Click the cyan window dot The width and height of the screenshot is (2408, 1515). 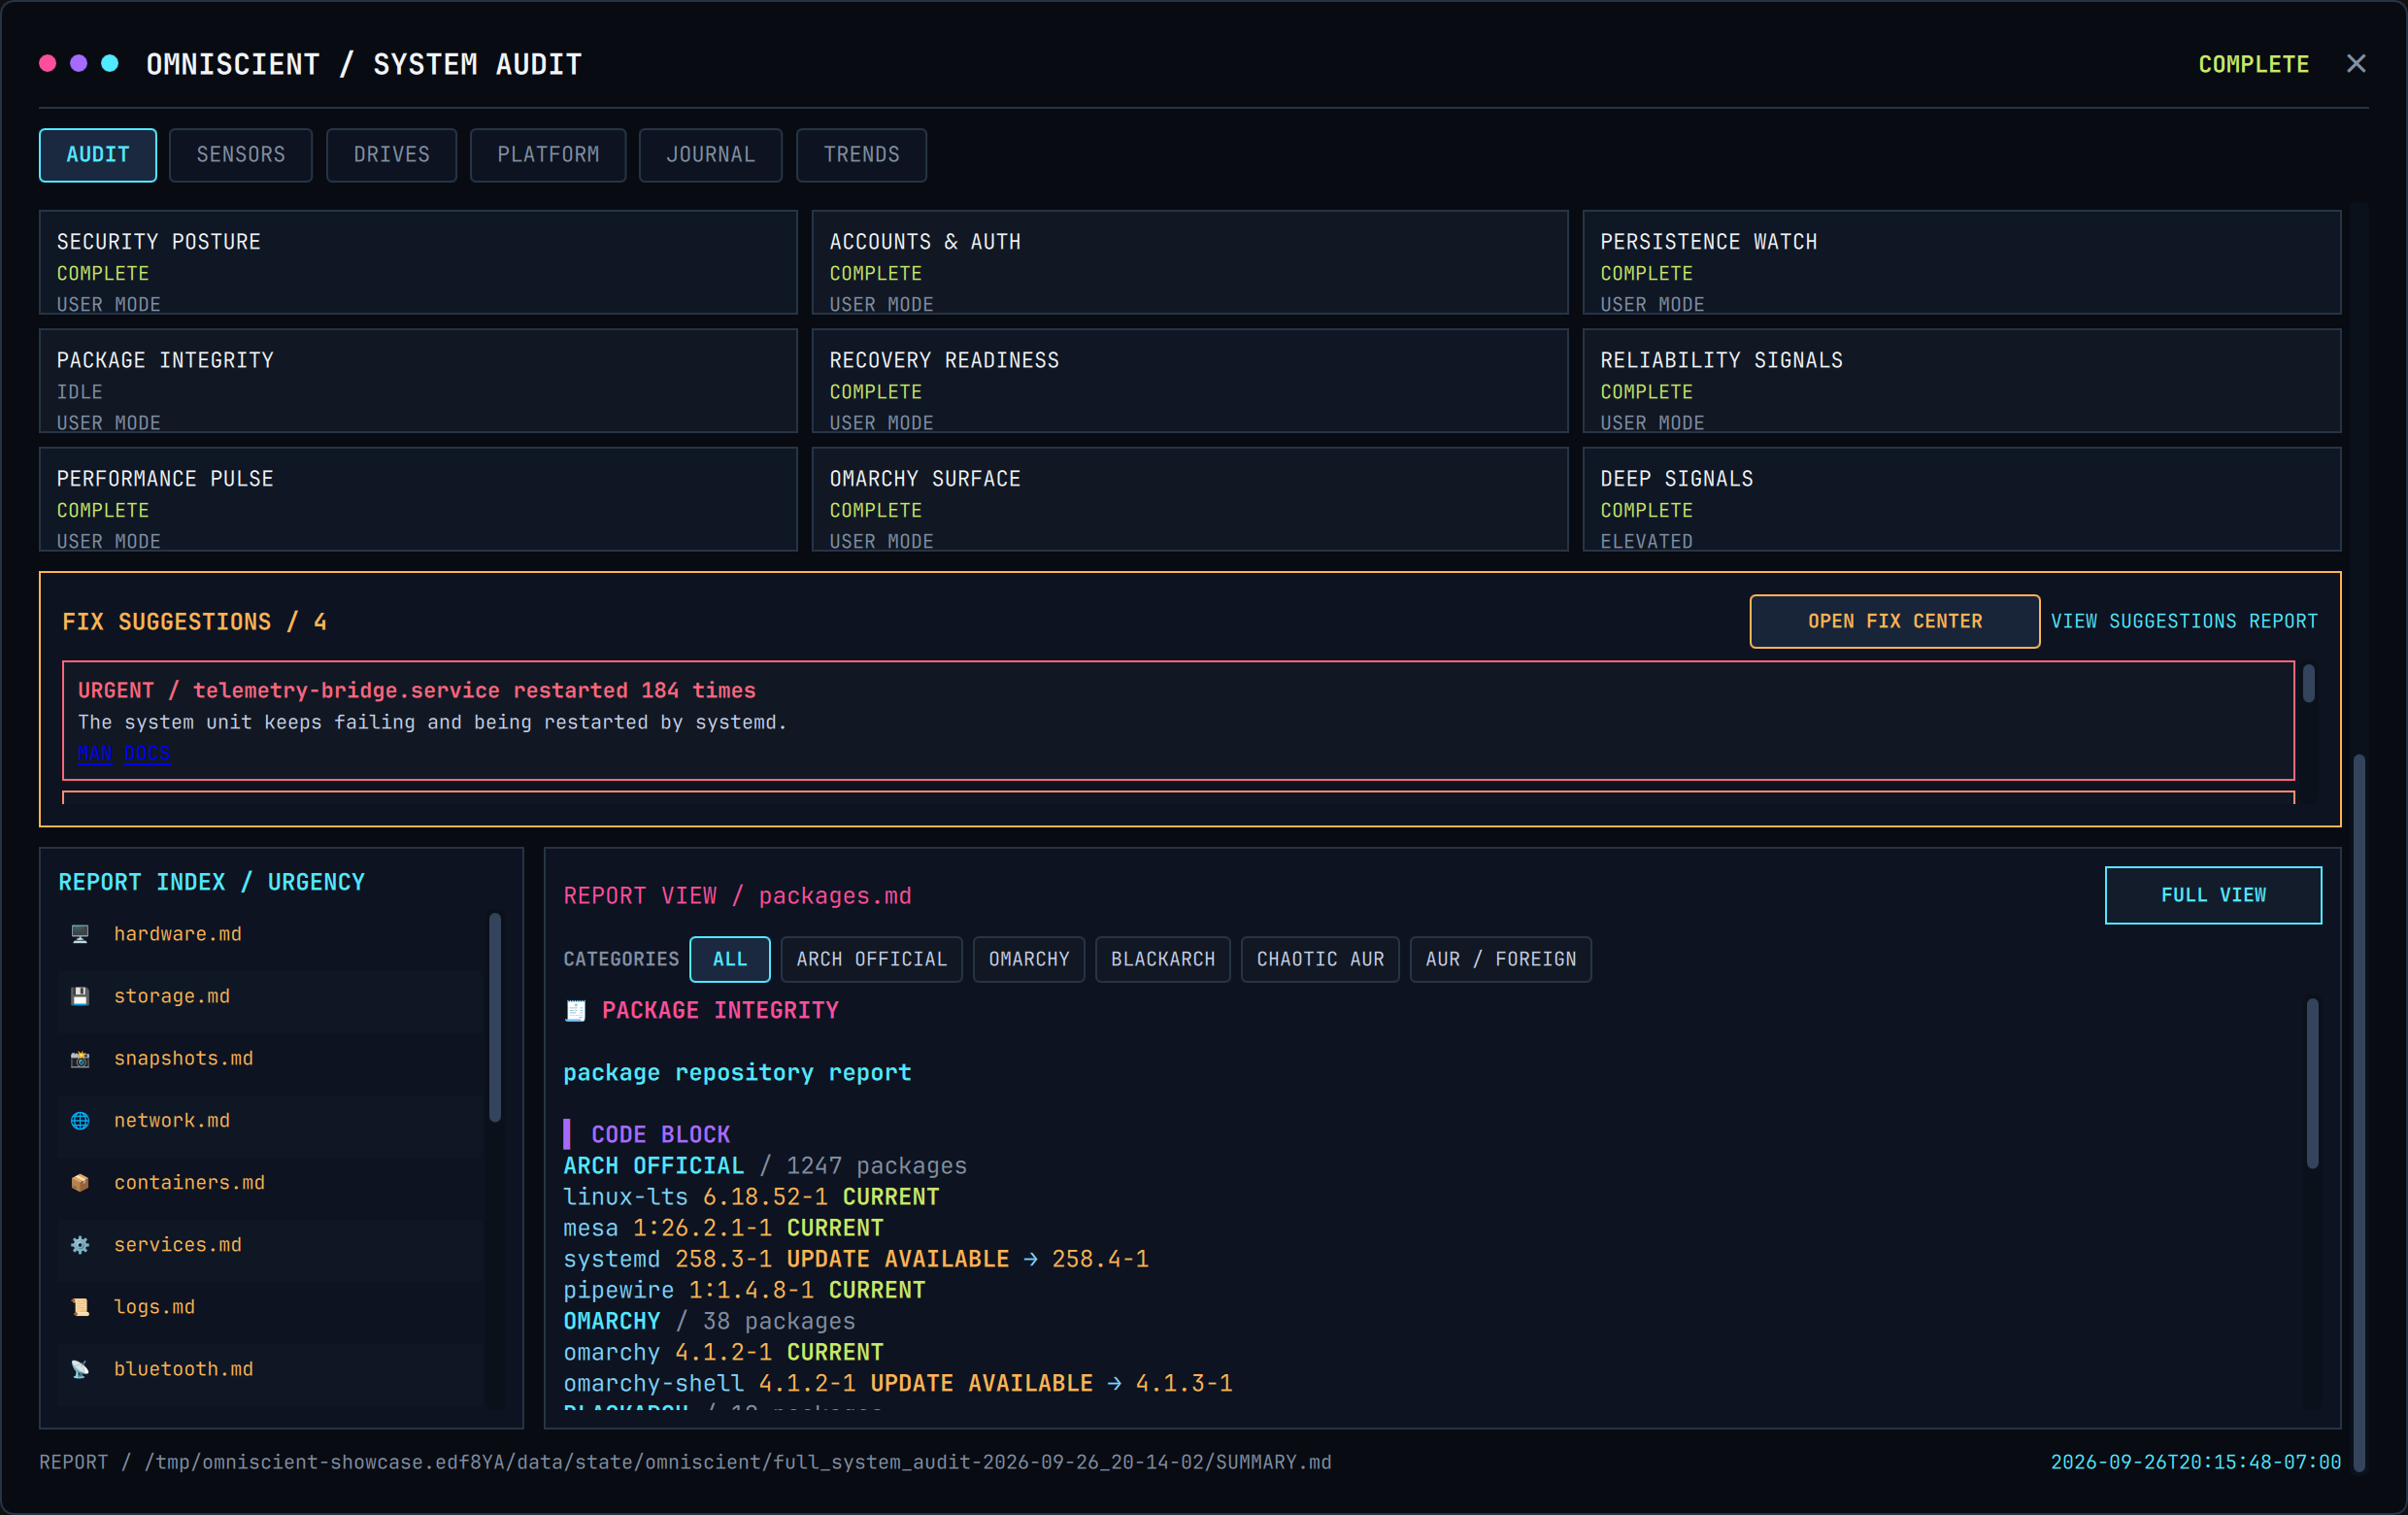point(110,64)
